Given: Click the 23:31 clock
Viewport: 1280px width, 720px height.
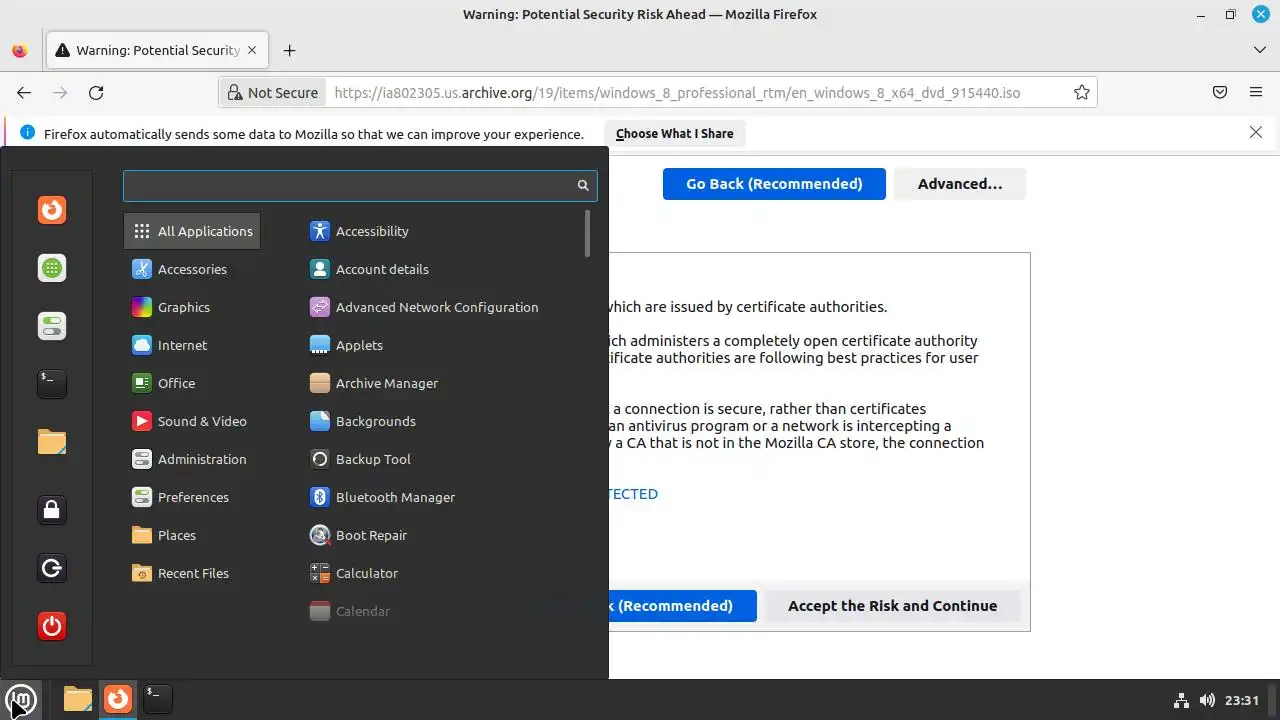Looking at the screenshot, I should 1242,700.
